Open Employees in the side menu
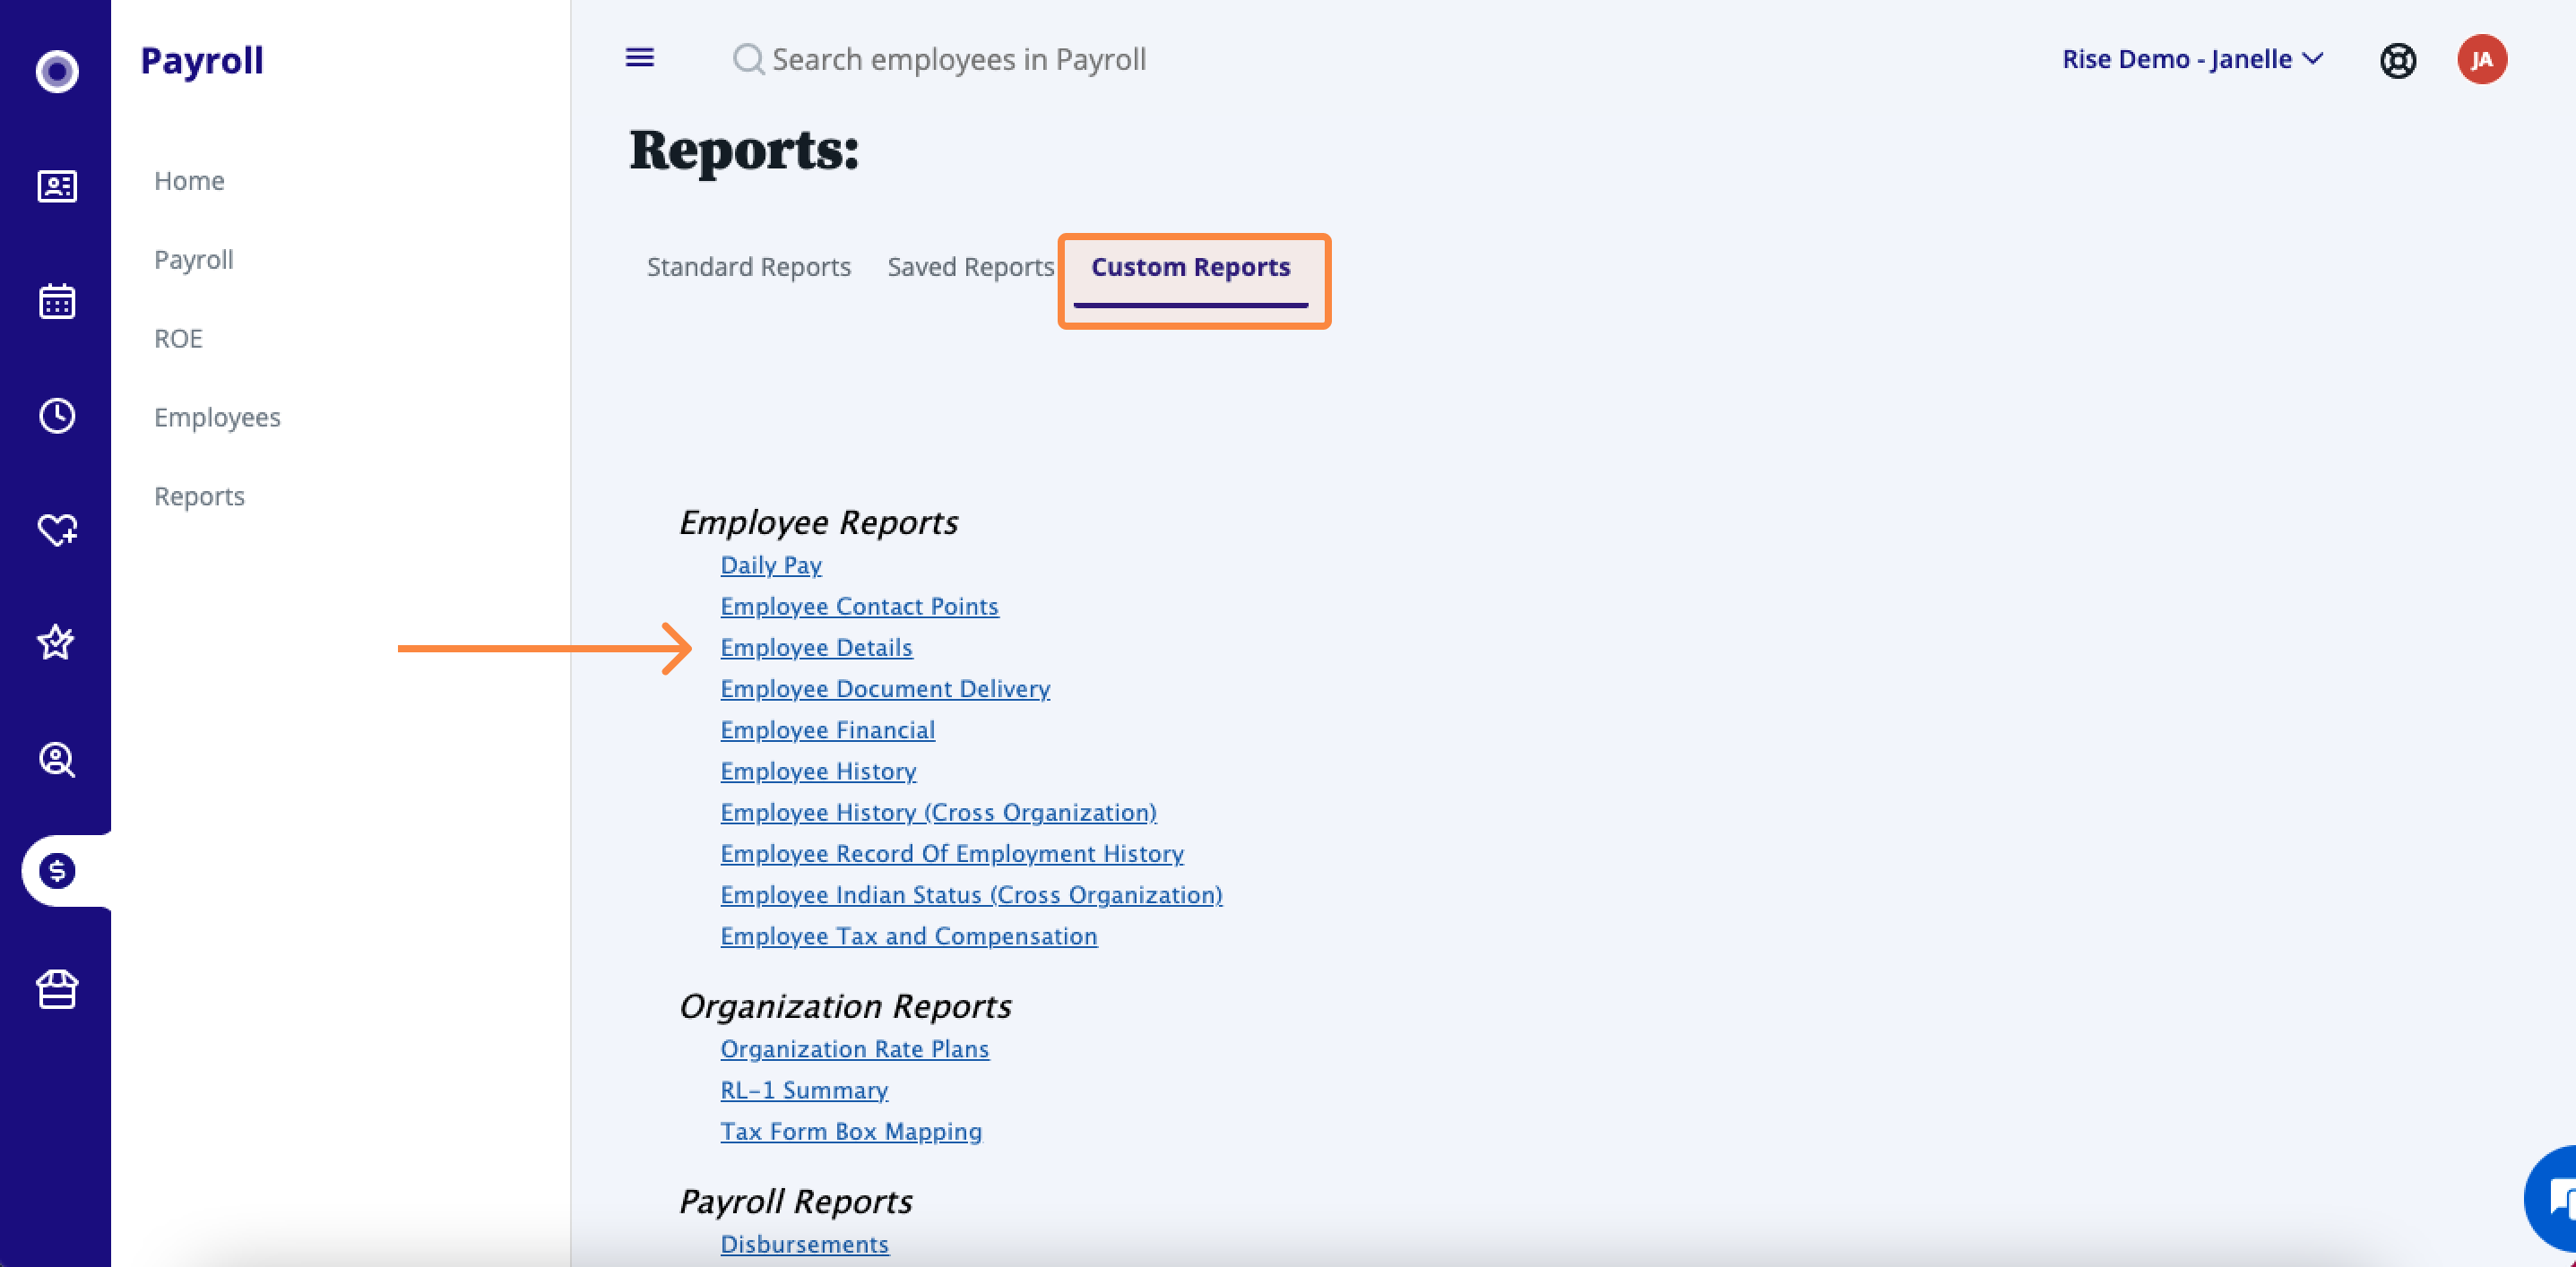2576x1267 pixels. click(217, 418)
